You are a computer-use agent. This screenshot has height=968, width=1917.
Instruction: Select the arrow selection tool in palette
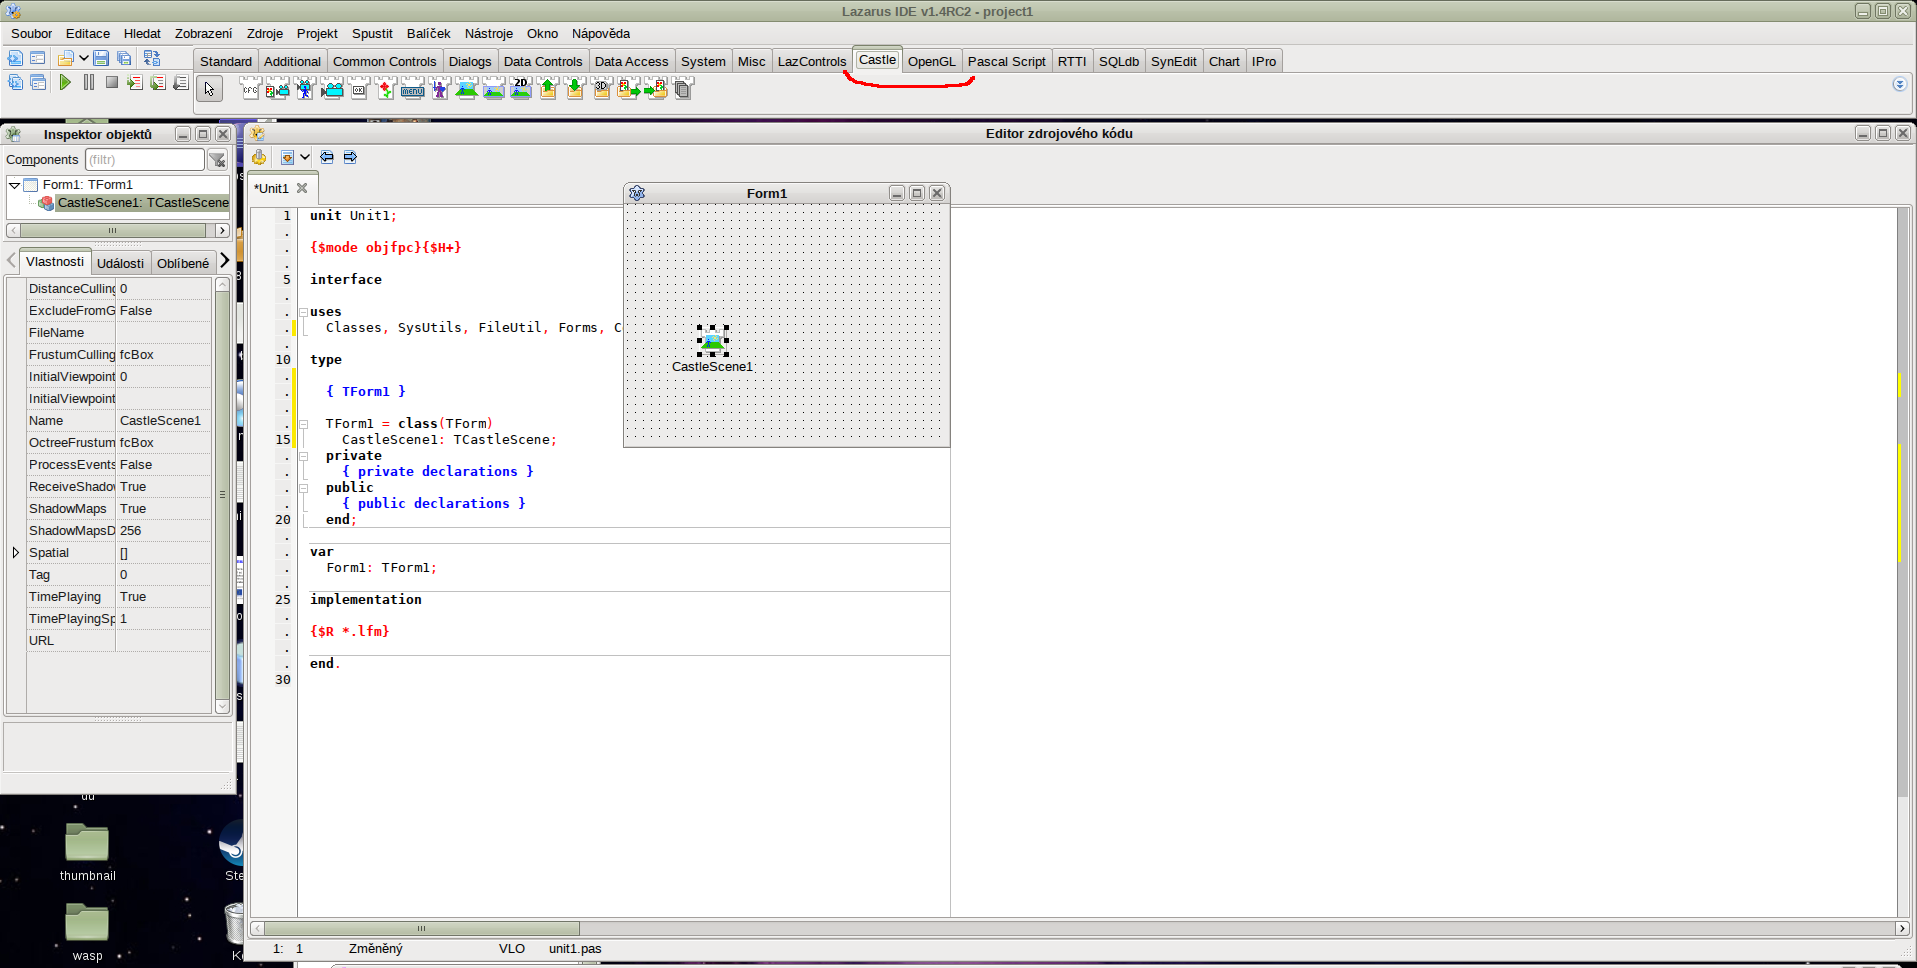coord(209,89)
